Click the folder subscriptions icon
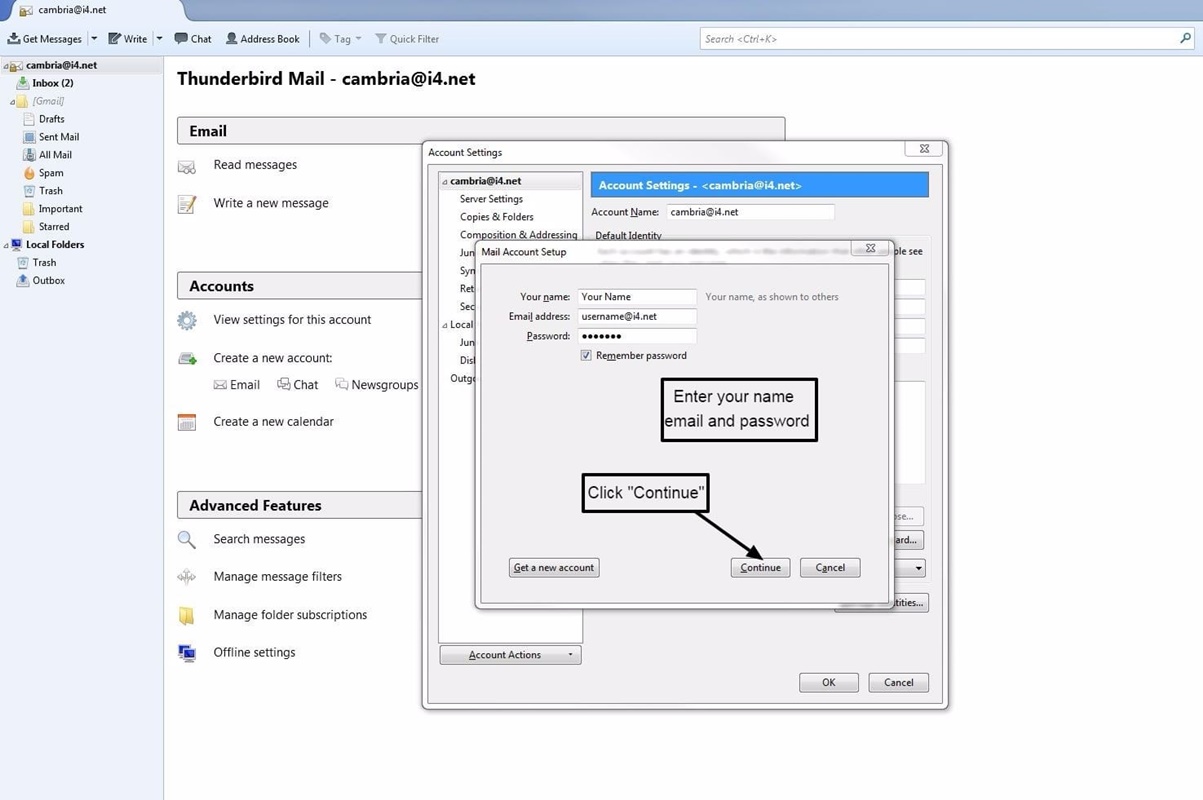 click(187, 616)
